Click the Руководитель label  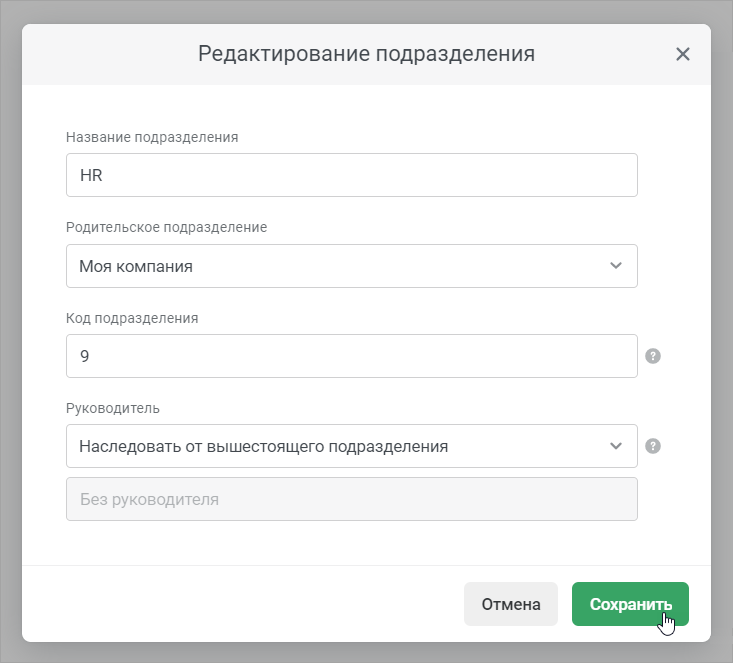click(113, 408)
